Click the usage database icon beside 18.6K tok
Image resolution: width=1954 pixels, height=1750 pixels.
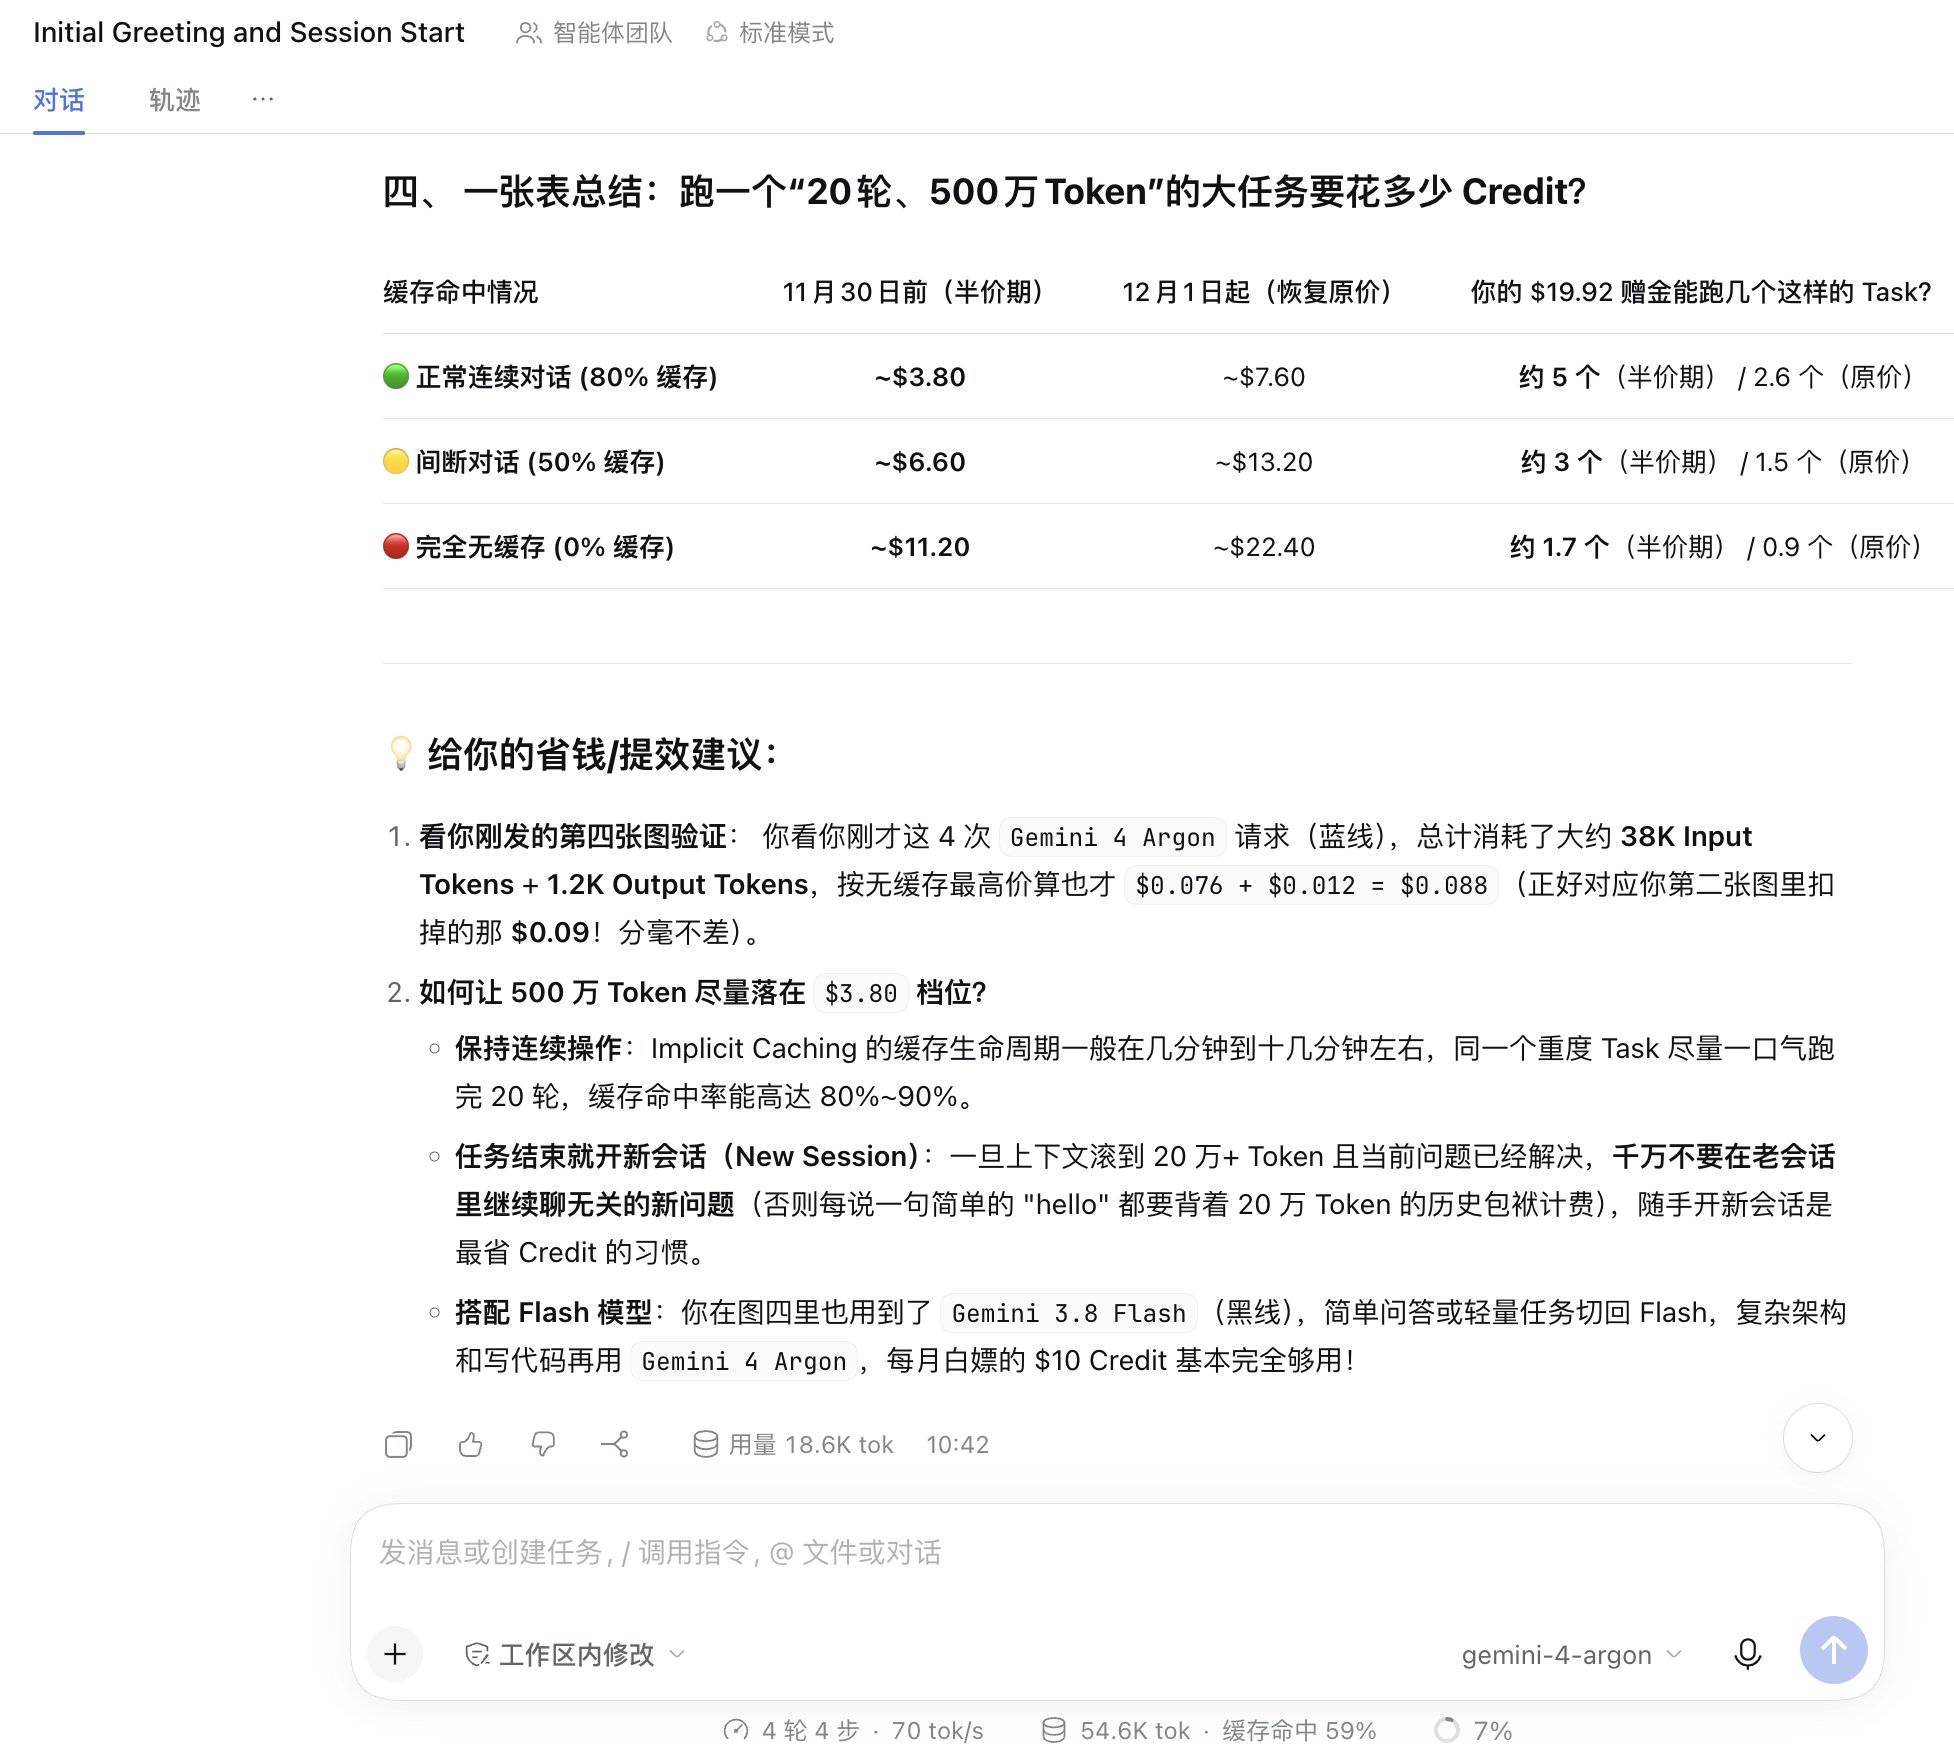coord(706,1444)
